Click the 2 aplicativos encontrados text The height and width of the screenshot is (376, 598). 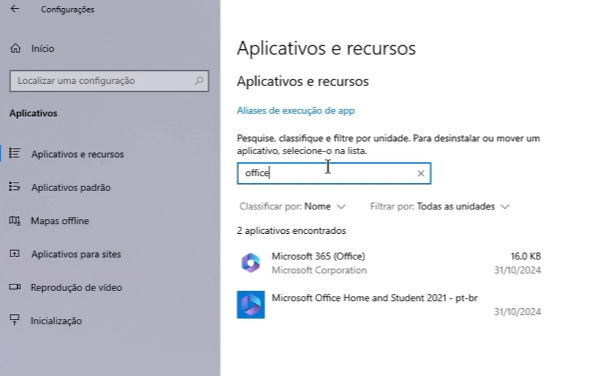click(x=291, y=231)
